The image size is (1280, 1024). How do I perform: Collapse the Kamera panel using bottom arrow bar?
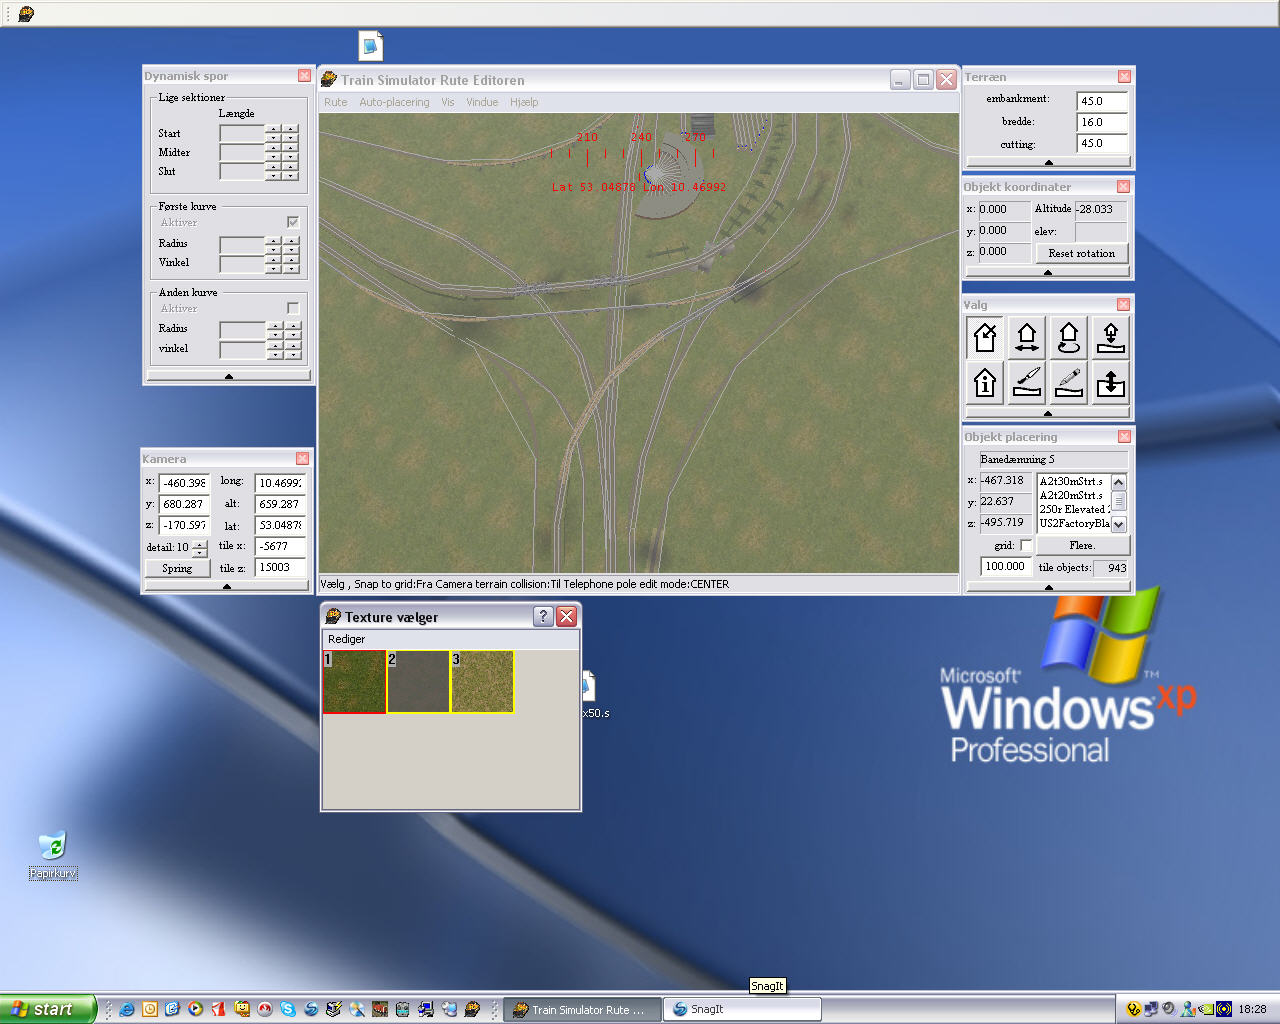pos(226,586)
